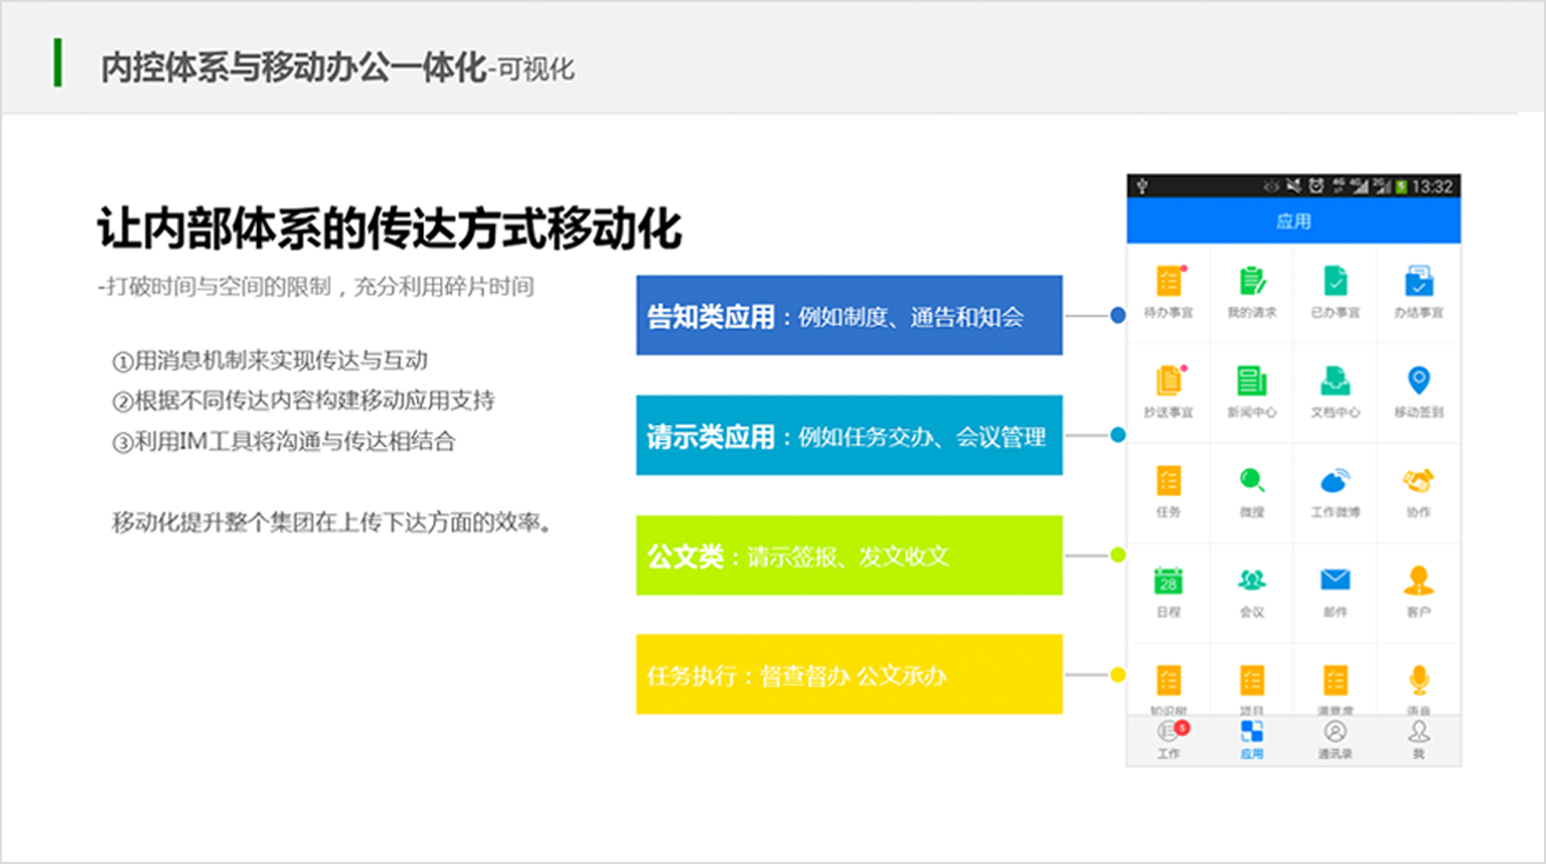Open the 会议 meeting icon
1546x864 pixels.
pos(1251,581)
